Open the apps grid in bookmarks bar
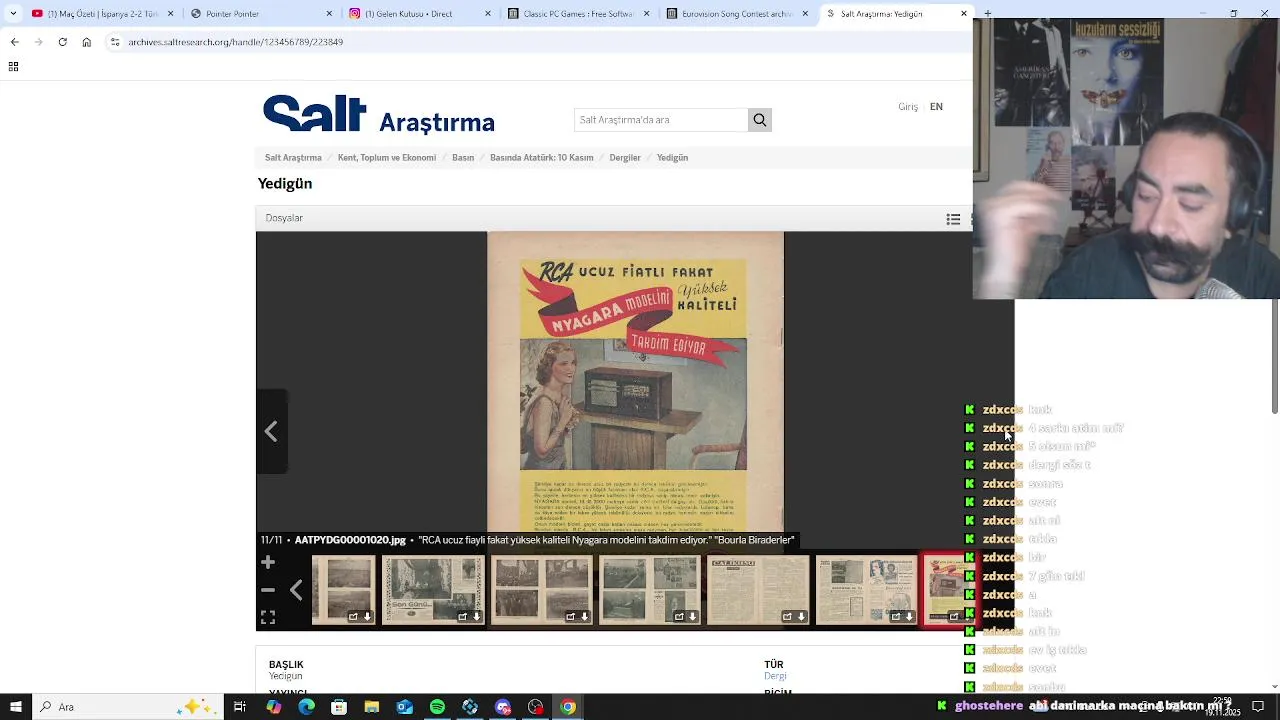Screen dimensions: 1280x720 [x=13, y=66]
